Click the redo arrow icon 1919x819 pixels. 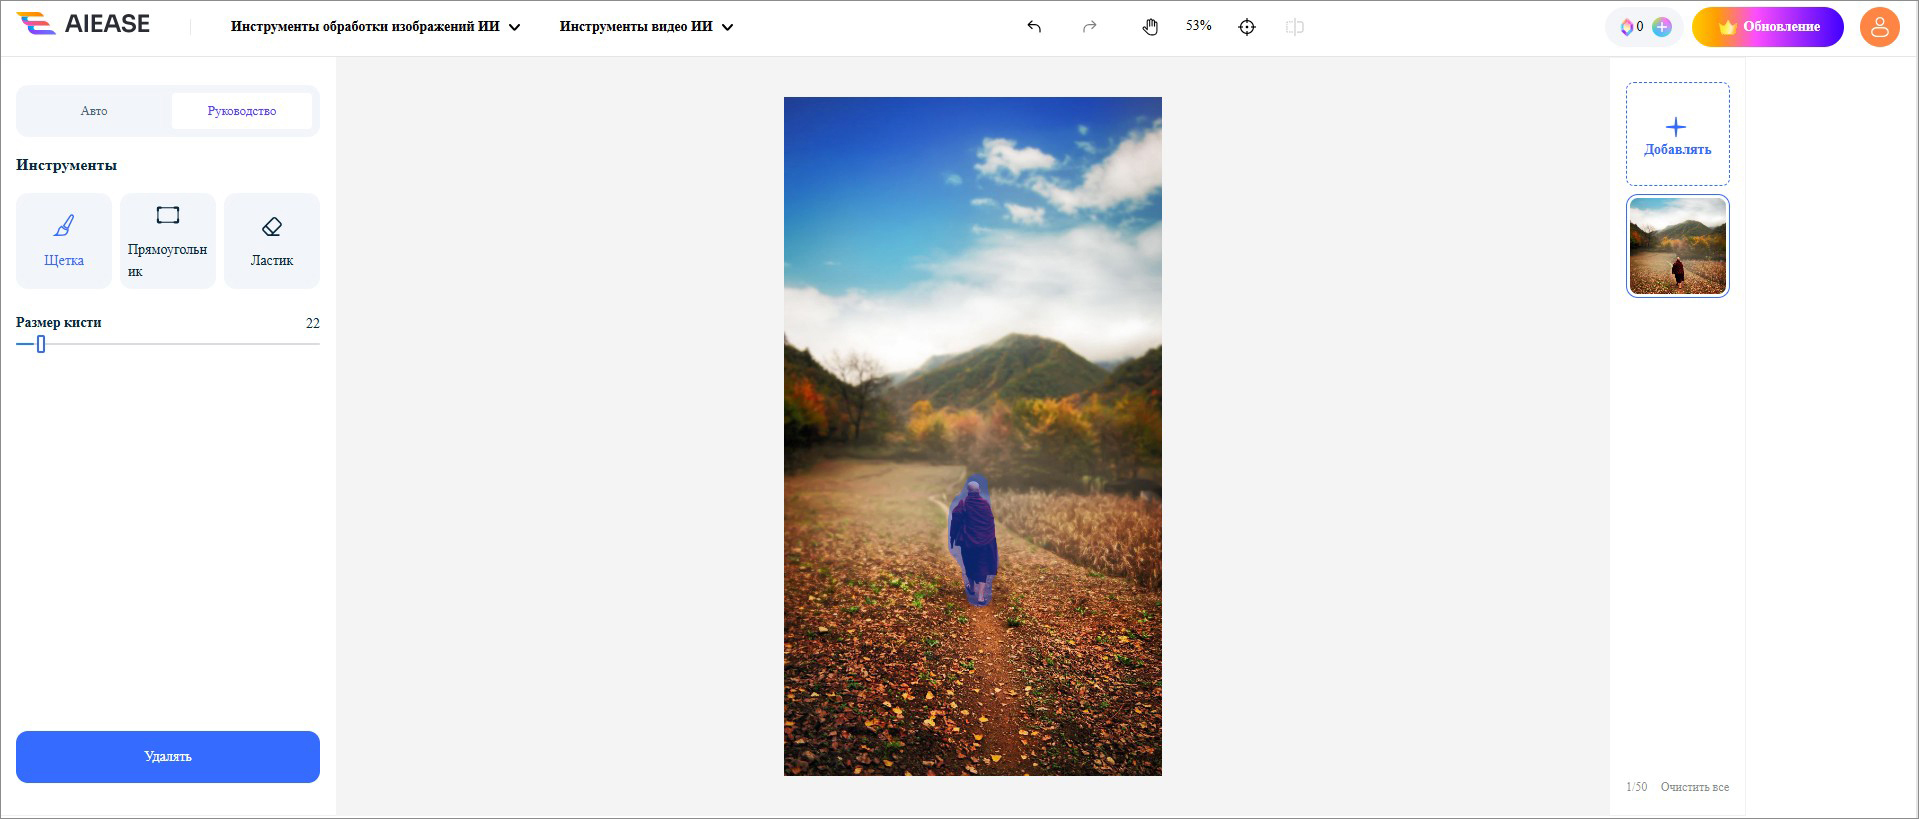click(1090, 27)
